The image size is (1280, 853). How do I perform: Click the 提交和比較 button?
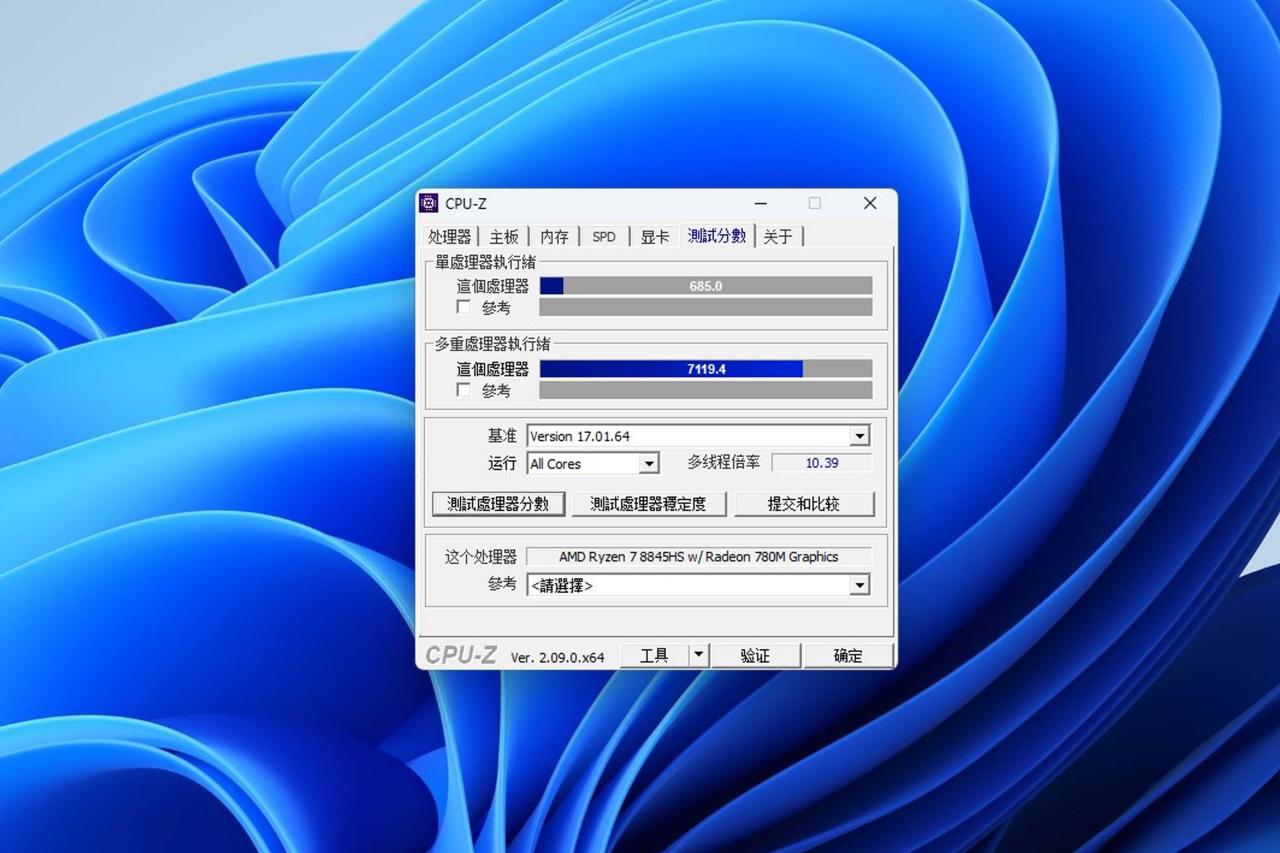point(804,504)
